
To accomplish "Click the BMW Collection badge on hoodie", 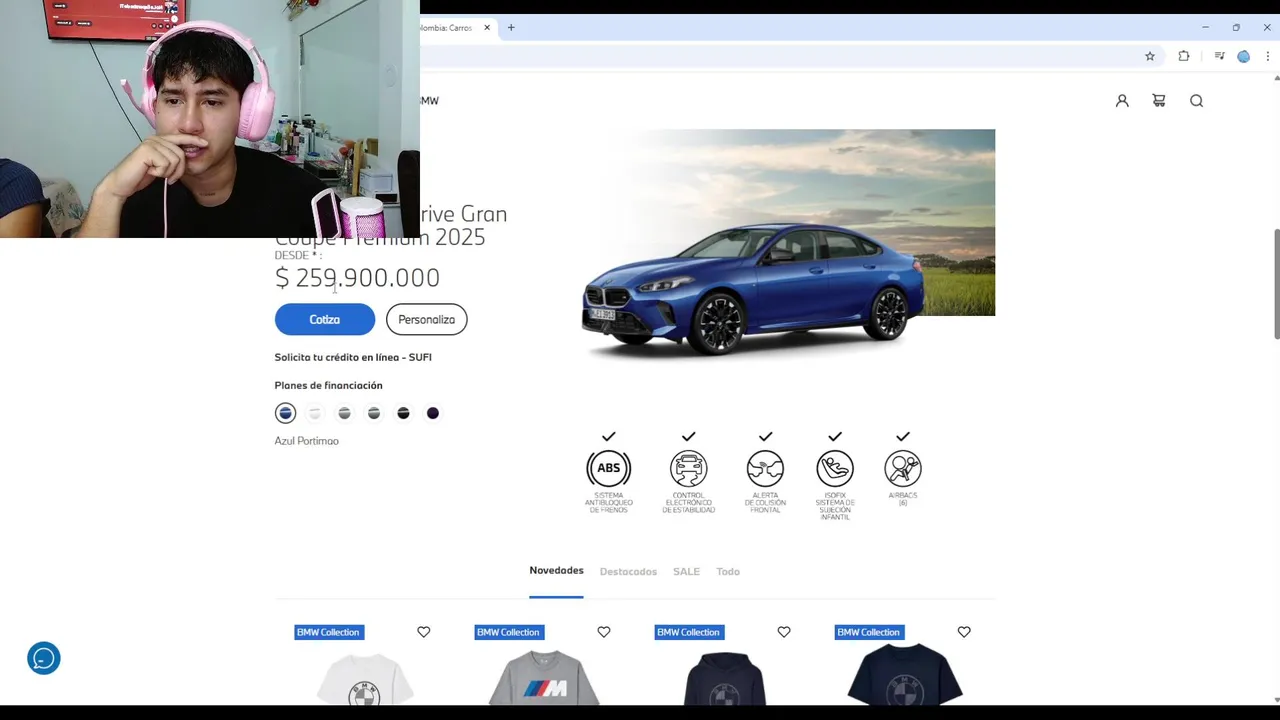I will 688,632.
